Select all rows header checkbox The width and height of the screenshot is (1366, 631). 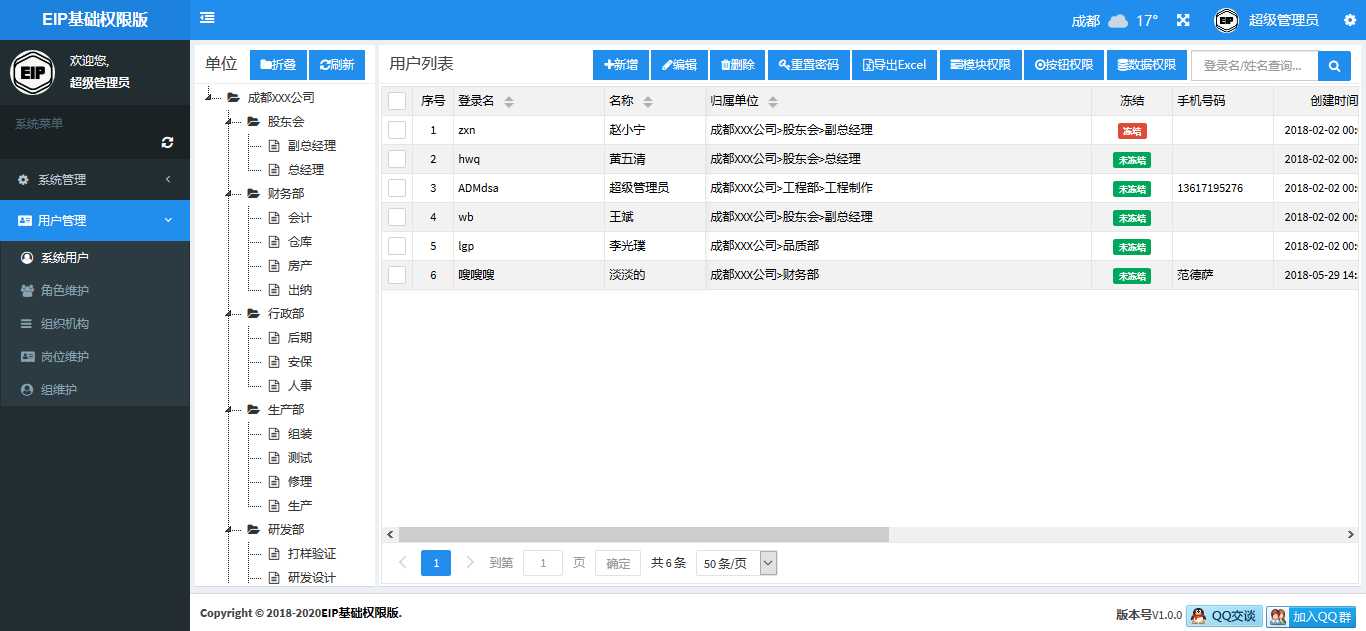coord(397,101)
